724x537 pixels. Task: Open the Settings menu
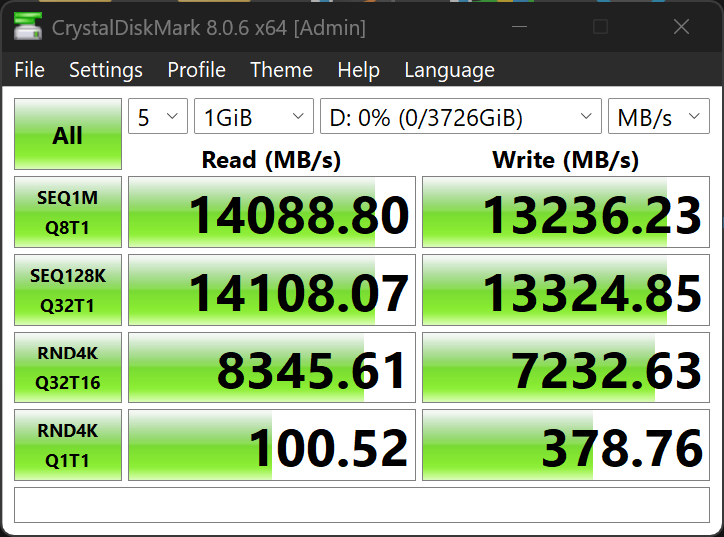(106, 70)
